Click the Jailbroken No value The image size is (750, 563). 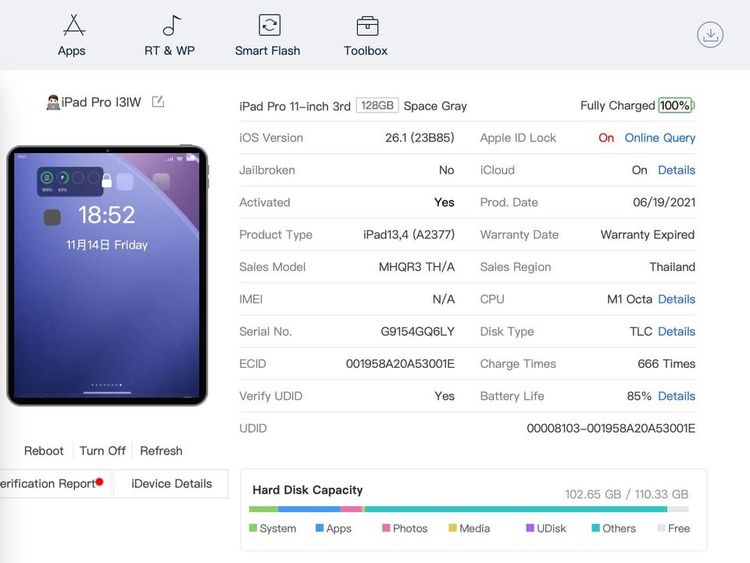tap(446, 170)
